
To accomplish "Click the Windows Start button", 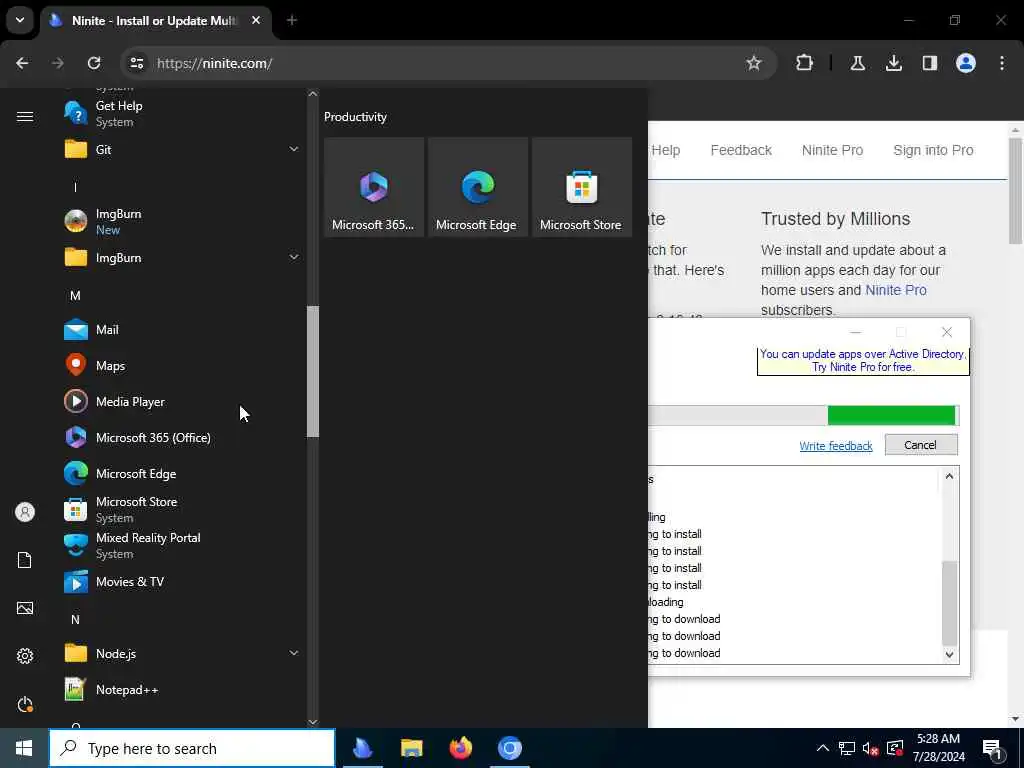I will point(24,748).
